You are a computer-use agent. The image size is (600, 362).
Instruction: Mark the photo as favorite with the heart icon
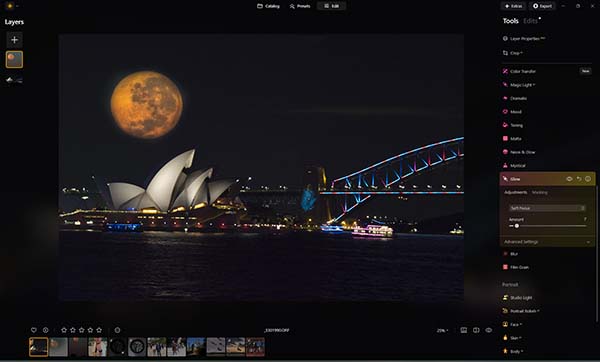point(34,330)
